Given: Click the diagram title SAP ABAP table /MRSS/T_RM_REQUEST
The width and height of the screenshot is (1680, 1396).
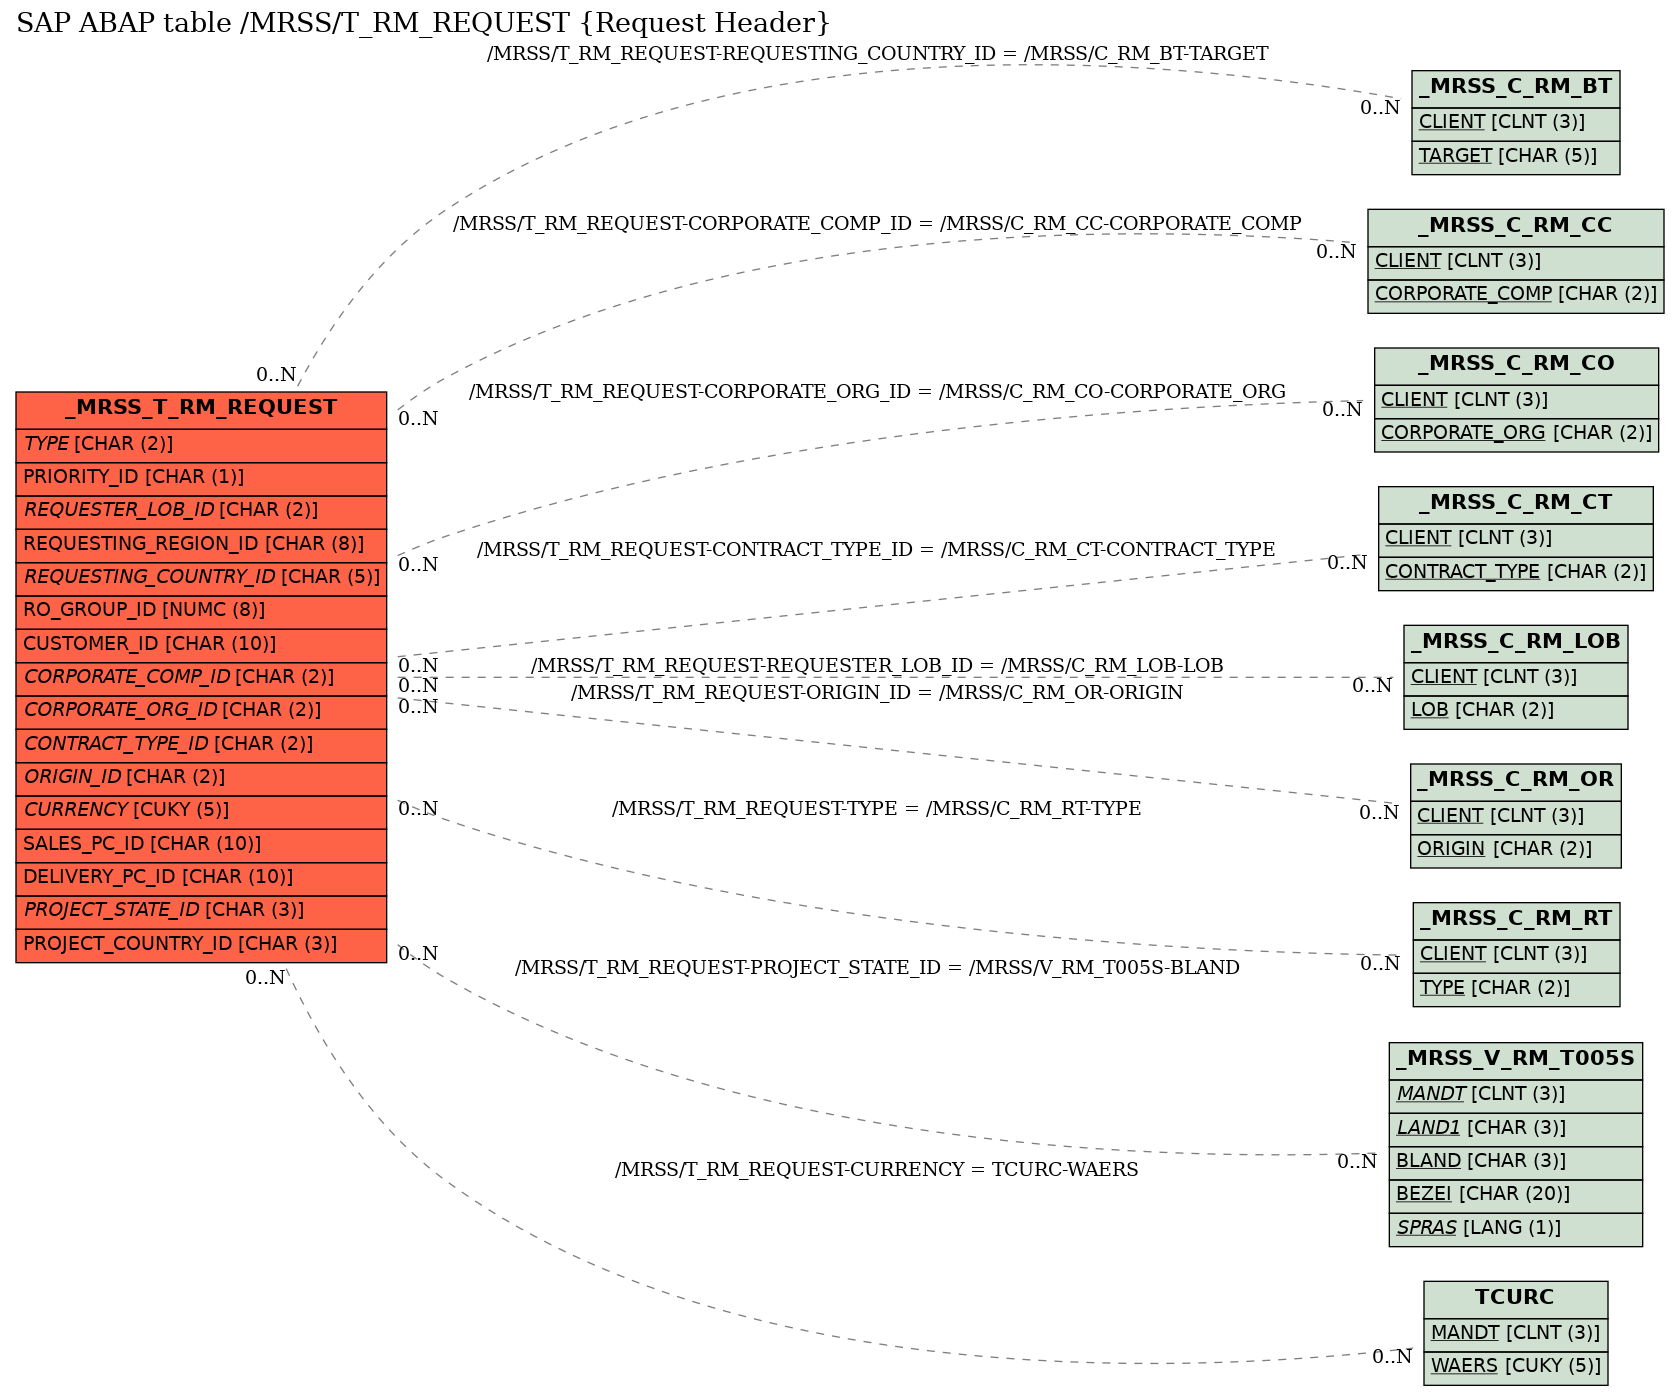Looking at the screenshot, I should pos(423,23).
